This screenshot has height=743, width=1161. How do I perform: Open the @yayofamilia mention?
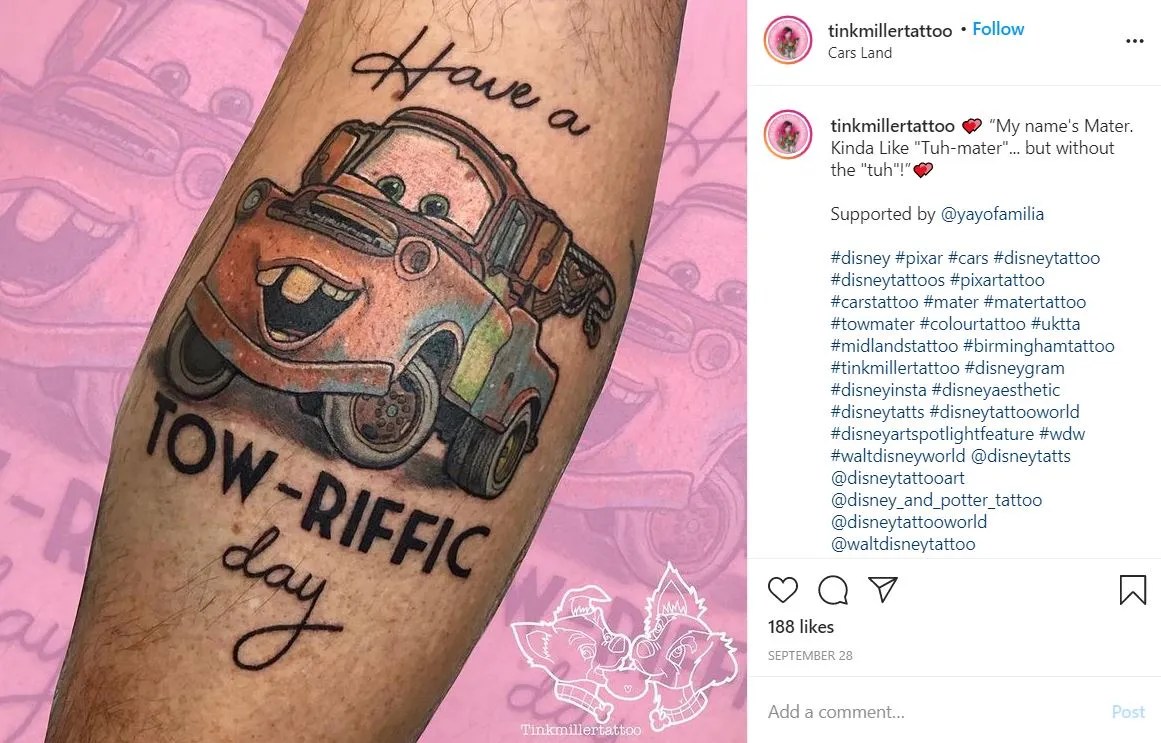(992, 214)
